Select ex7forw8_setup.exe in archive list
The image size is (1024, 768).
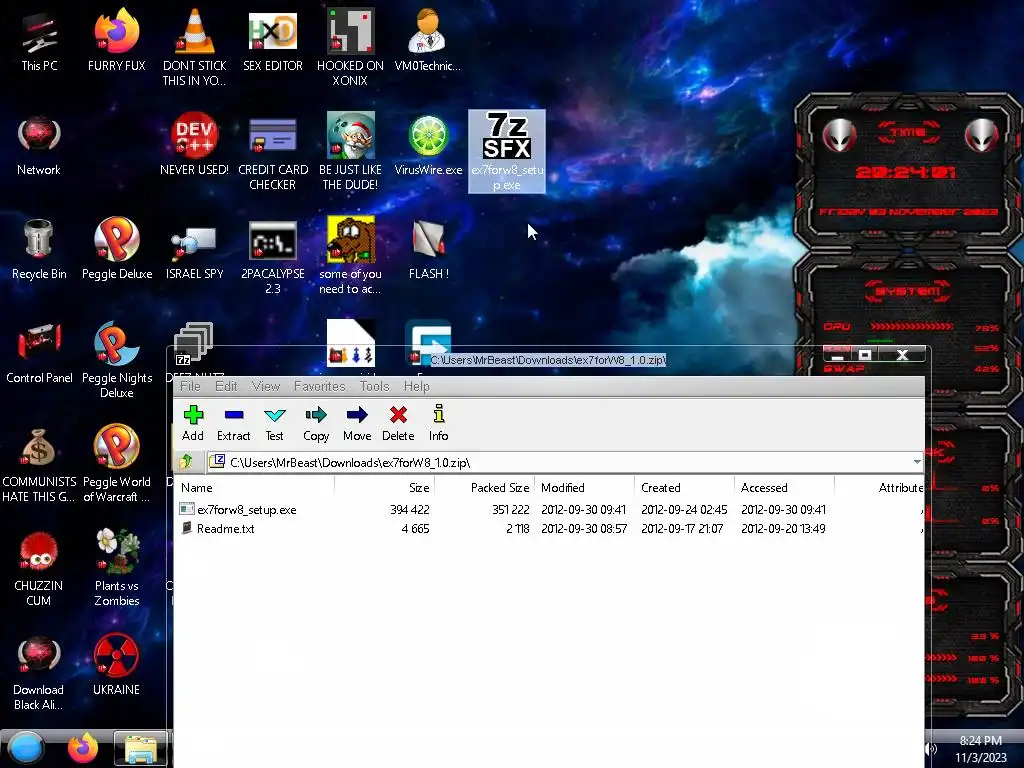[x=247, y=509]
